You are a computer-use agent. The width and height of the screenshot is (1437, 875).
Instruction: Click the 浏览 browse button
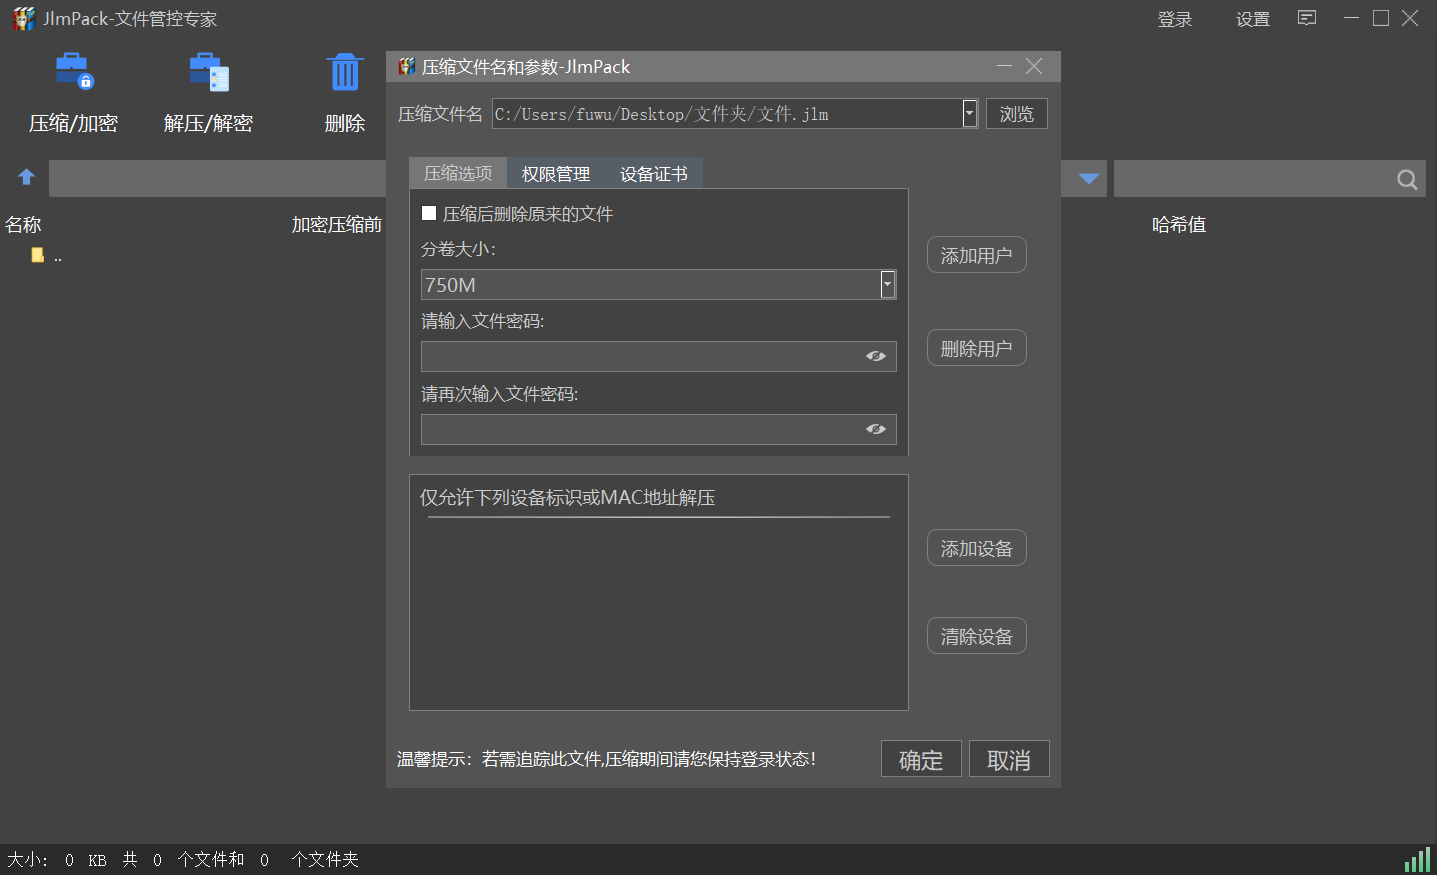[x=1017, y=114]
